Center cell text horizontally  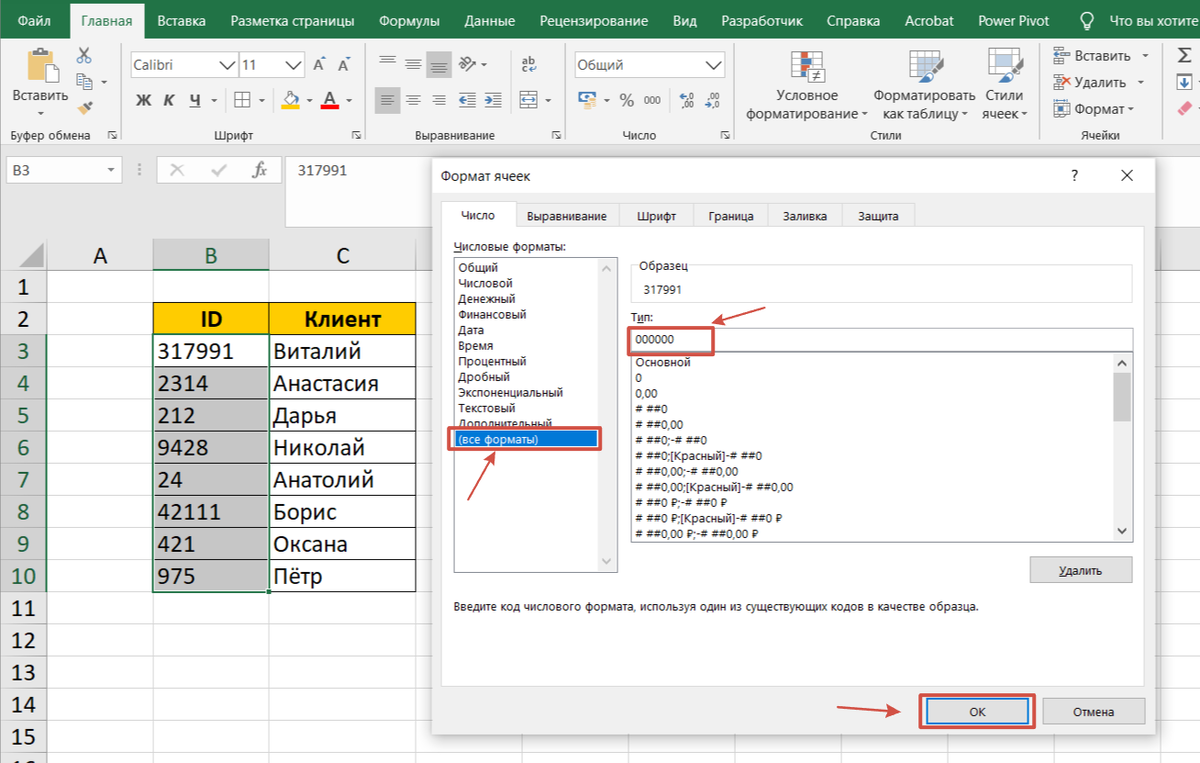coord(412,100)
